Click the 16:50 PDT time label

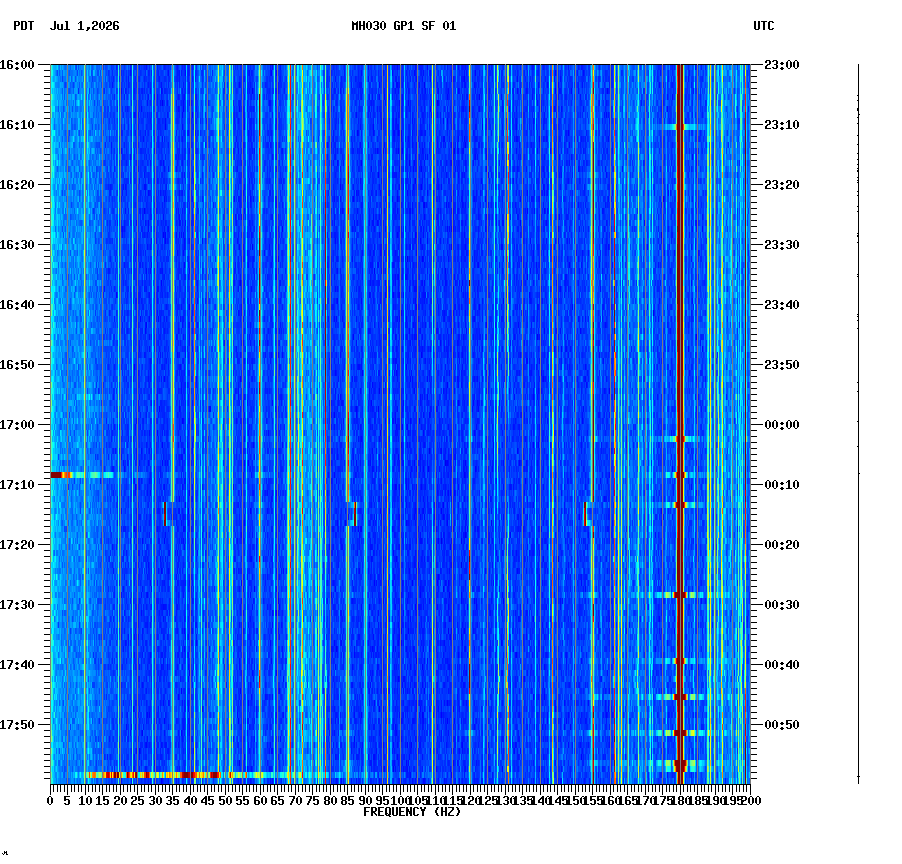(x=17, y=365)
